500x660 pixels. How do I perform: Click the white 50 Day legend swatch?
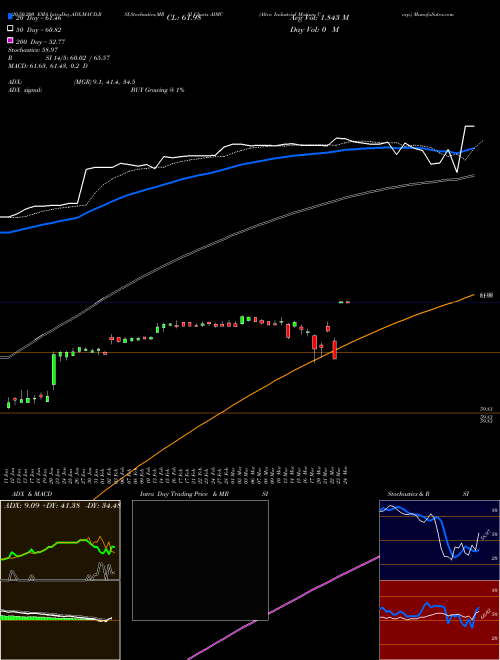[x=10, y=29]
